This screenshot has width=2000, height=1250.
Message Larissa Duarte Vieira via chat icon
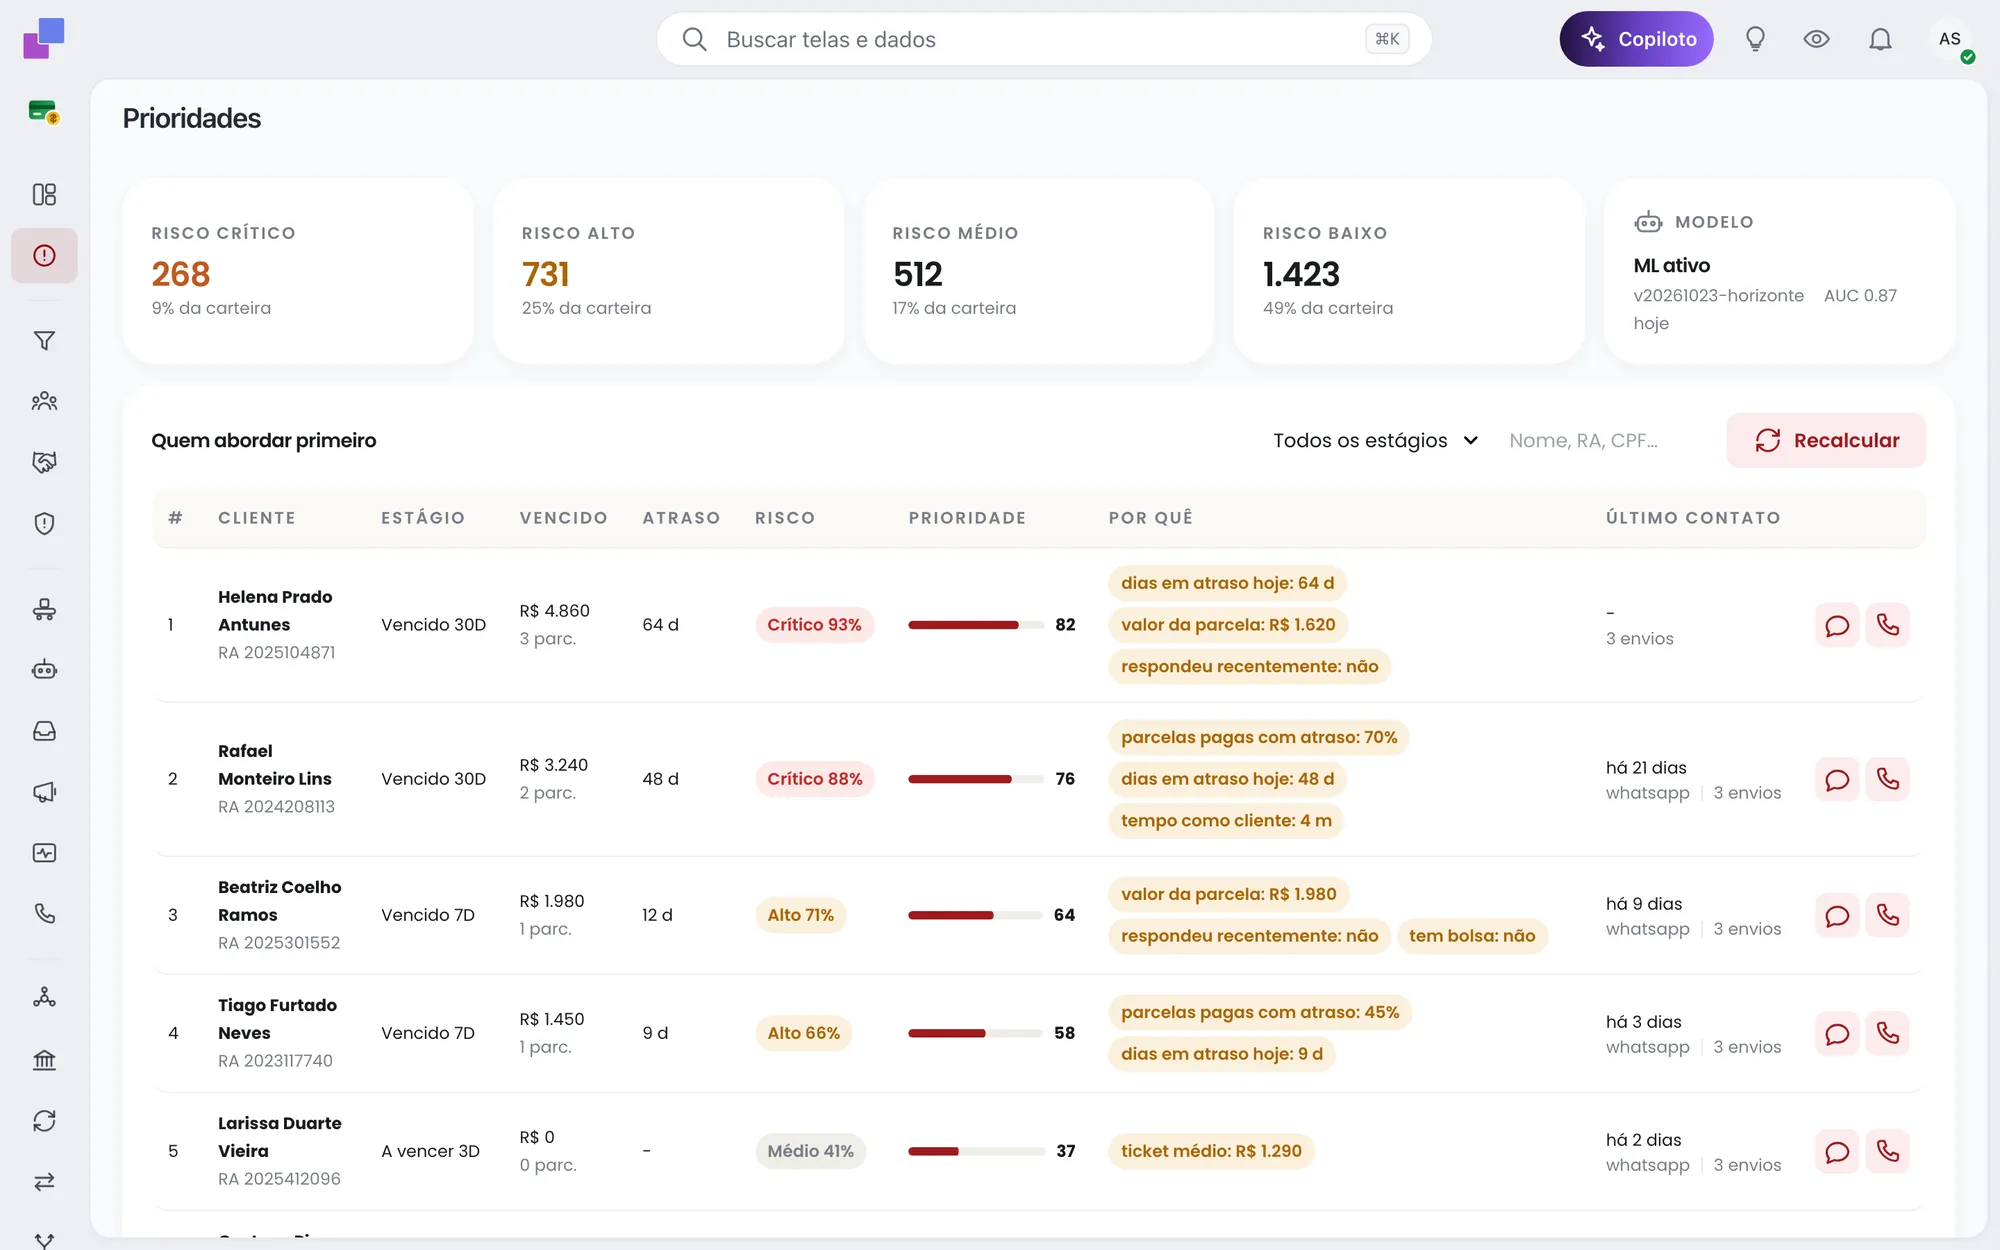pos(1837,1151)
